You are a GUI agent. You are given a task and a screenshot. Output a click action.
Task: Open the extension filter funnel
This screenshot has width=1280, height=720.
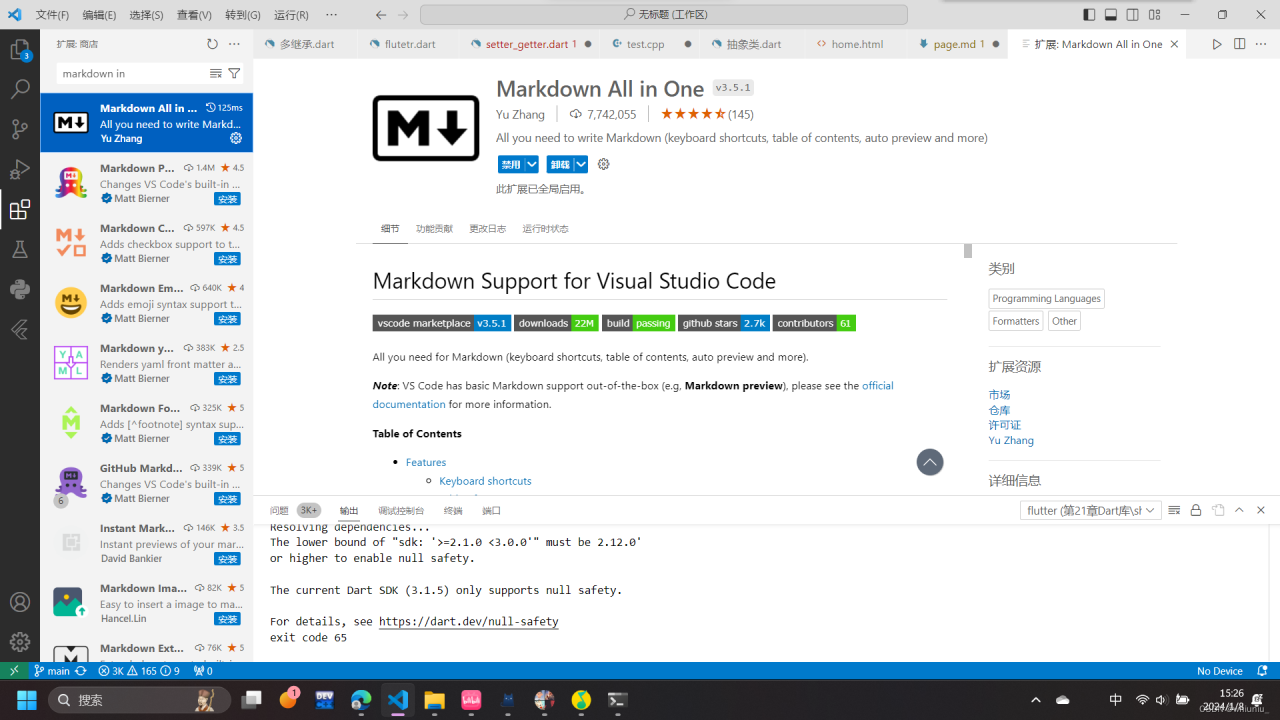tap(234, 74)
